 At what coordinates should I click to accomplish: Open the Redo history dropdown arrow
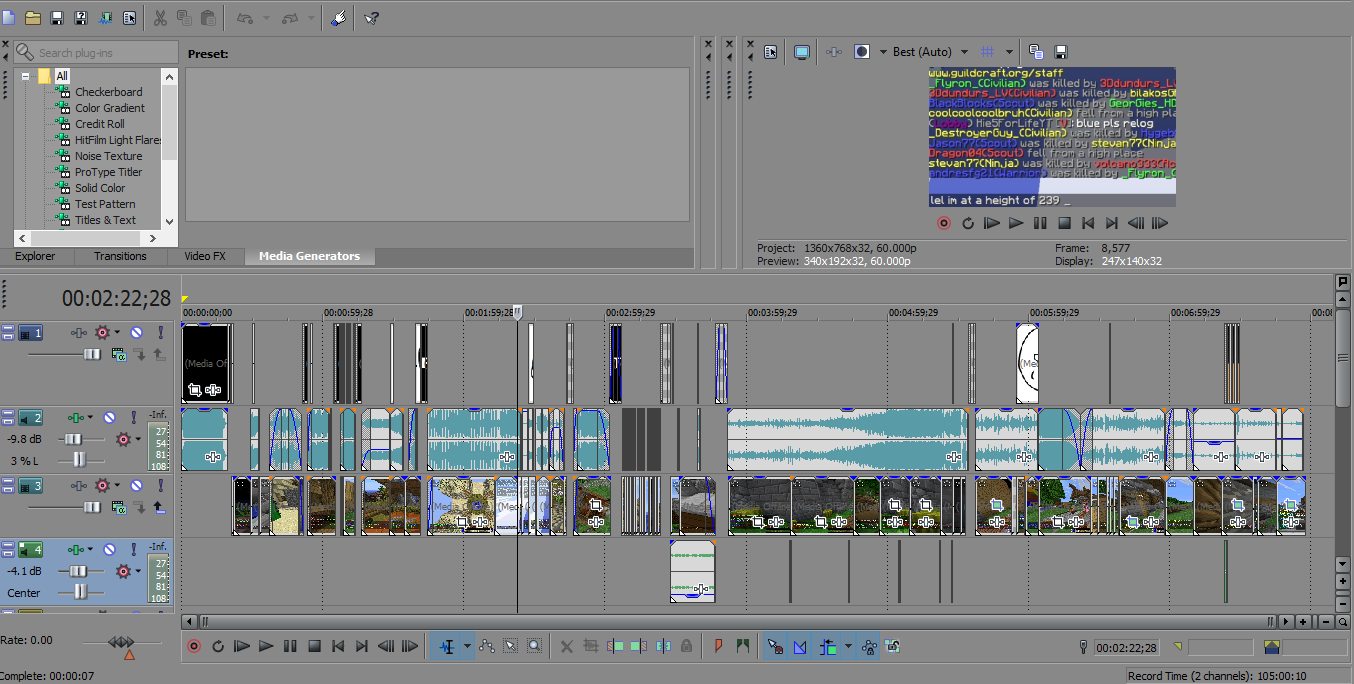311,19
